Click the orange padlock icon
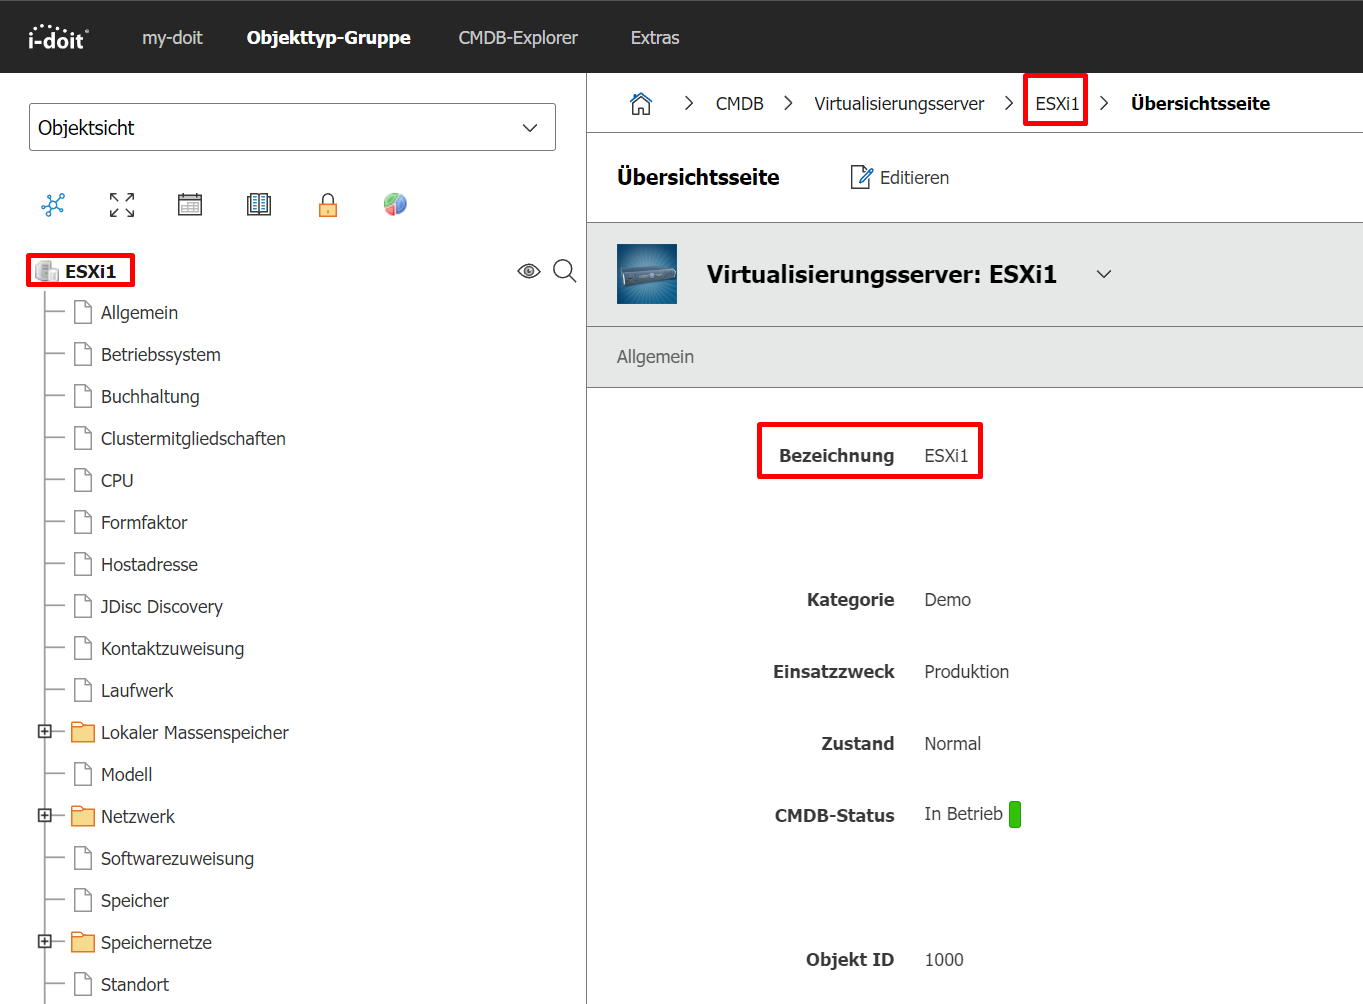 (x=328, y=206)
